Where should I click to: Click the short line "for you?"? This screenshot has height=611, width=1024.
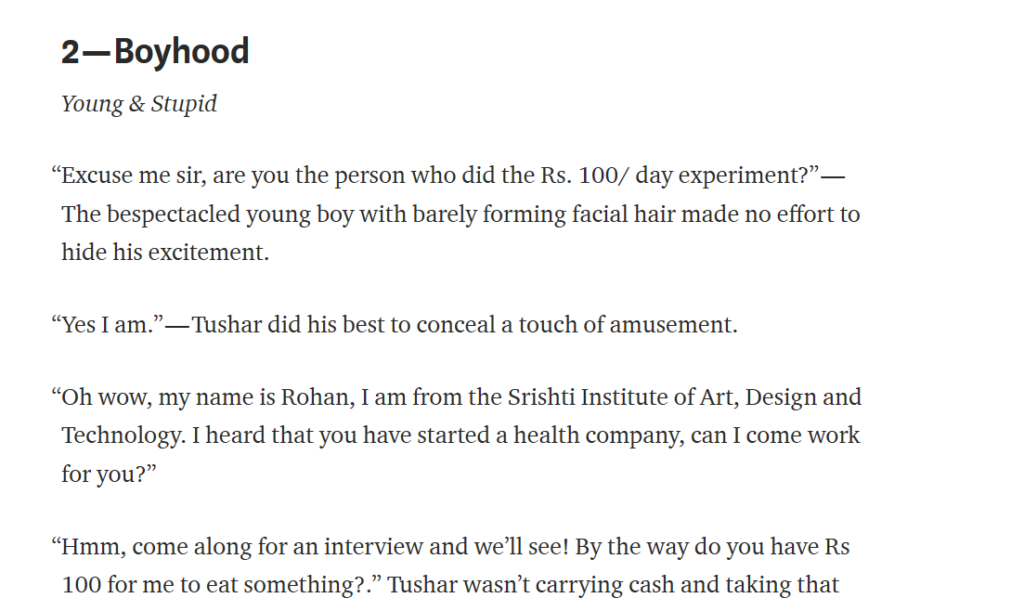point(105,473)
